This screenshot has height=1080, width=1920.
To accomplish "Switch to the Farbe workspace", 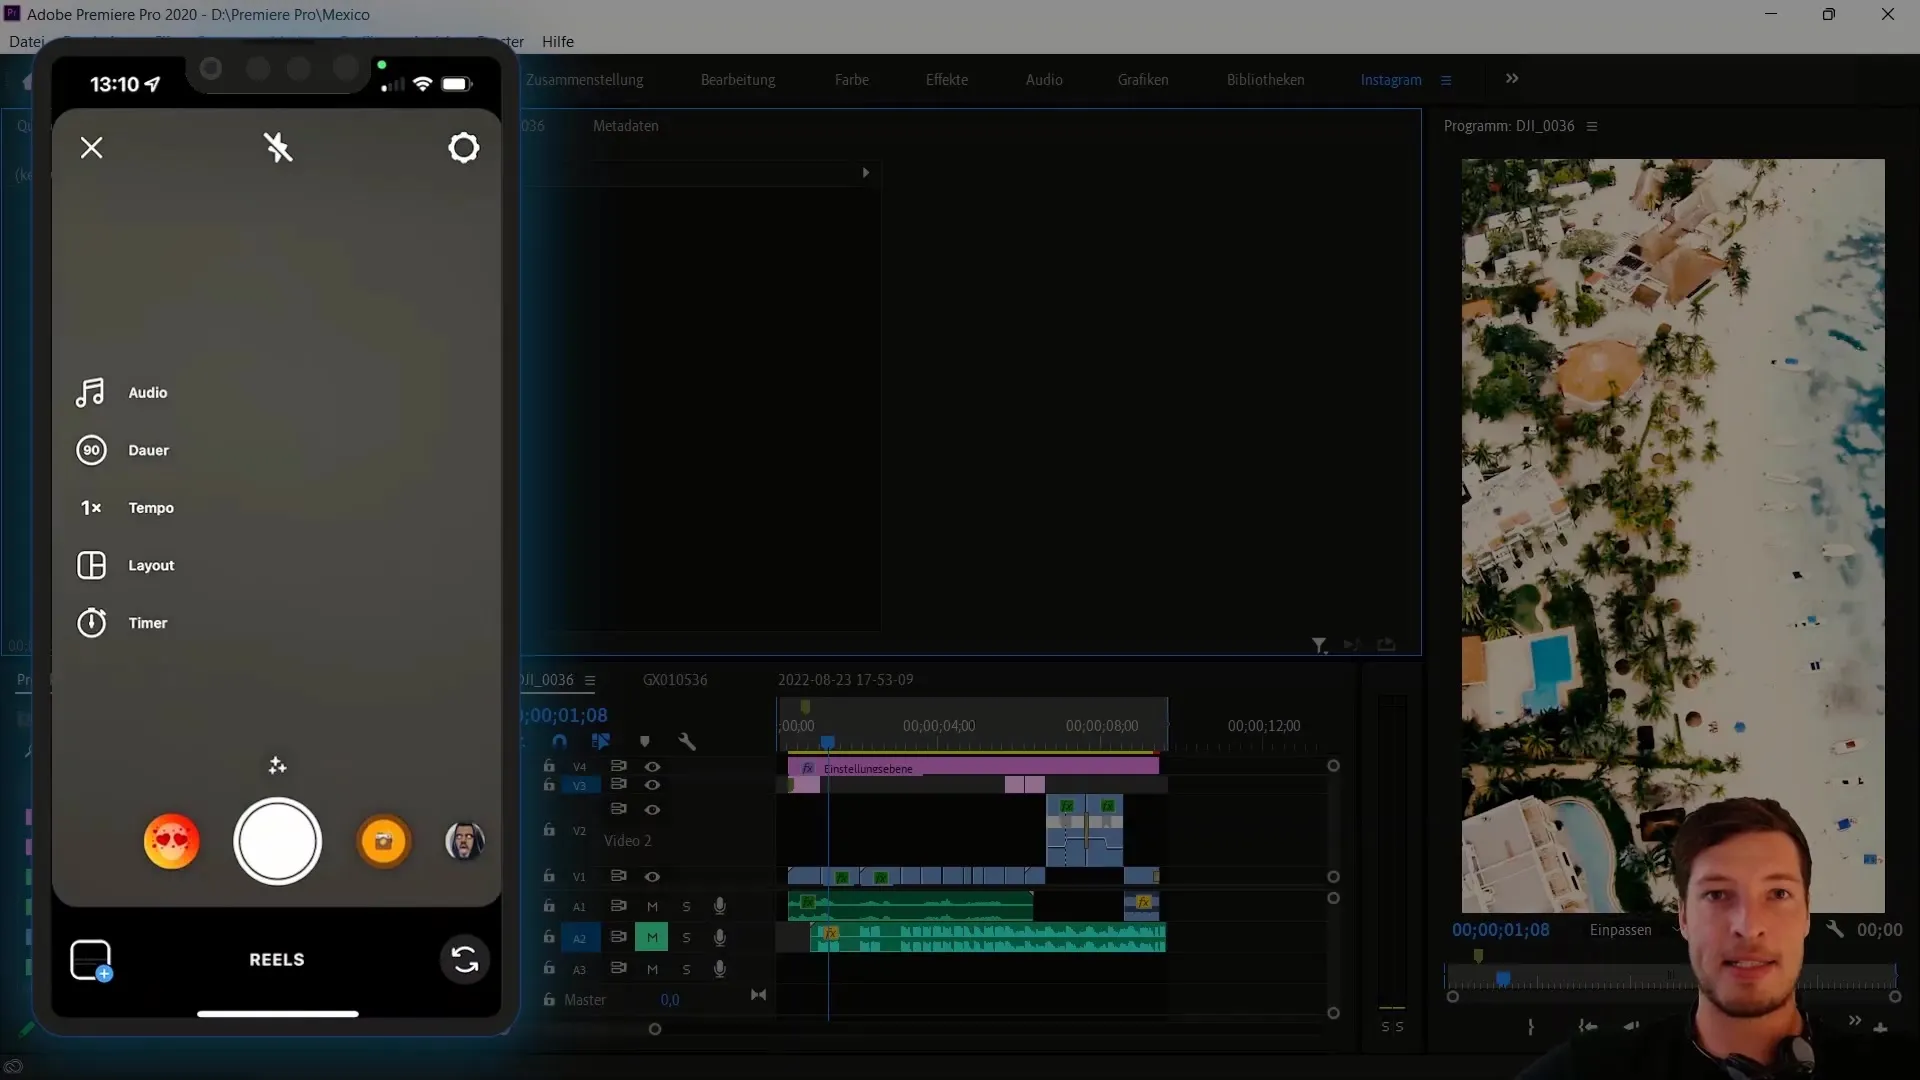I will [852, 80].
